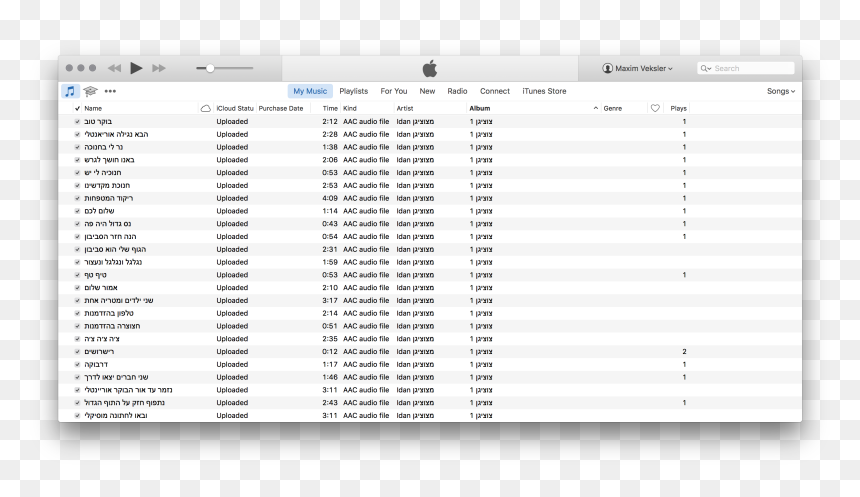Screen dimensions: 860x497
Task: Switch to the Playlists tab
Action: tap(354, 91)
